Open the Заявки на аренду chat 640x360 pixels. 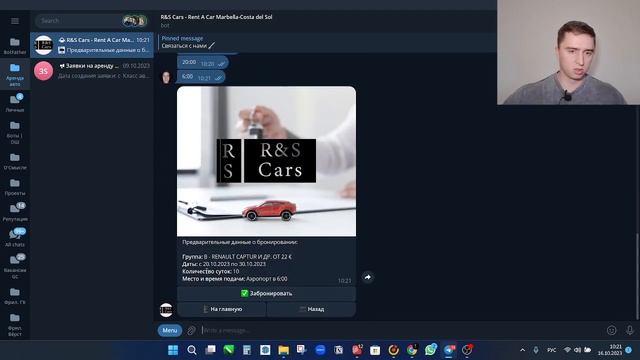[92, 71]
